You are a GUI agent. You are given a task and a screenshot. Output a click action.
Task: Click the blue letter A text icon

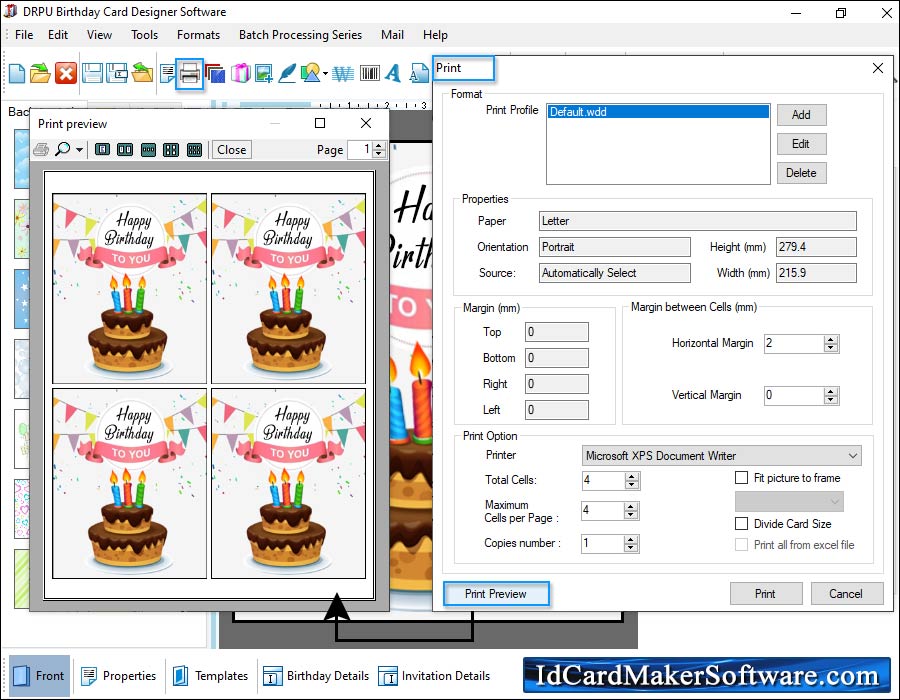pos(393,73)
